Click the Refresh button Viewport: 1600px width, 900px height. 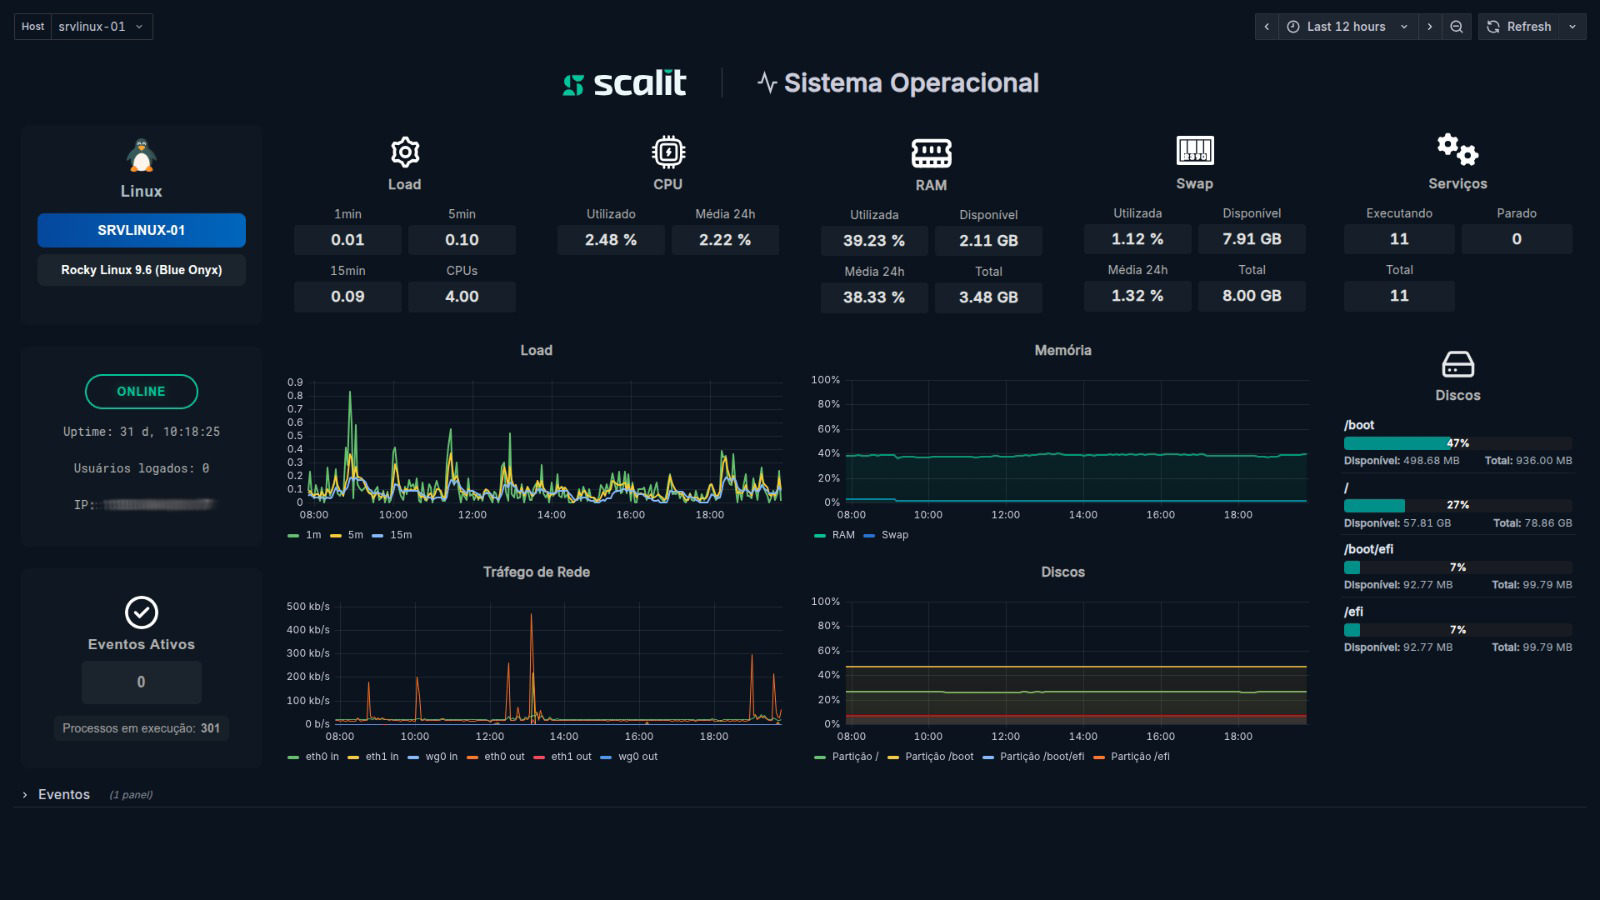[1519, 27]
